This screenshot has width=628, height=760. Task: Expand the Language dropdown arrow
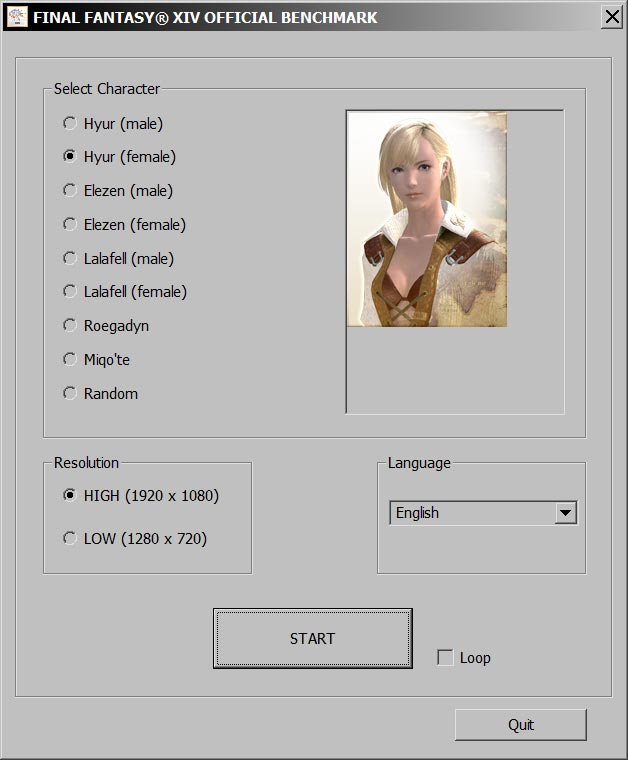click(x=566, y=513)
